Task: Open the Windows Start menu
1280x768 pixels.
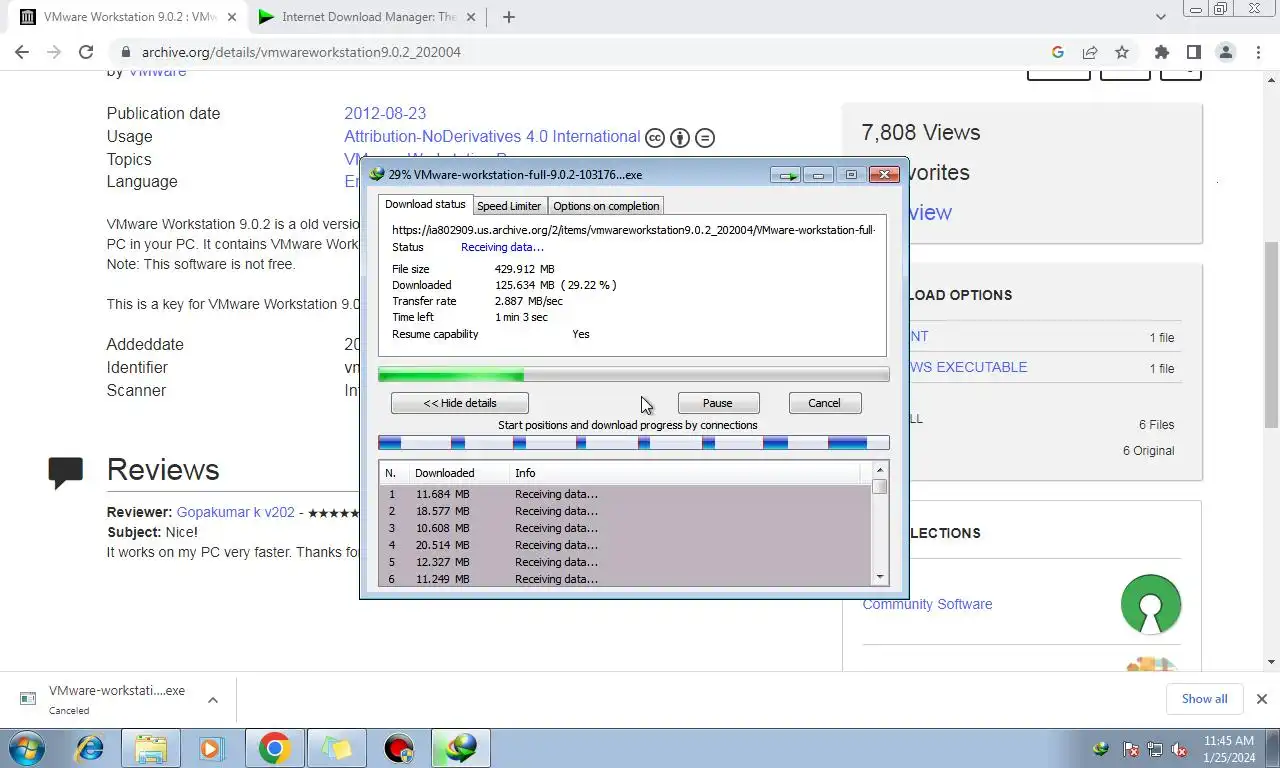Action: (27, 748)
